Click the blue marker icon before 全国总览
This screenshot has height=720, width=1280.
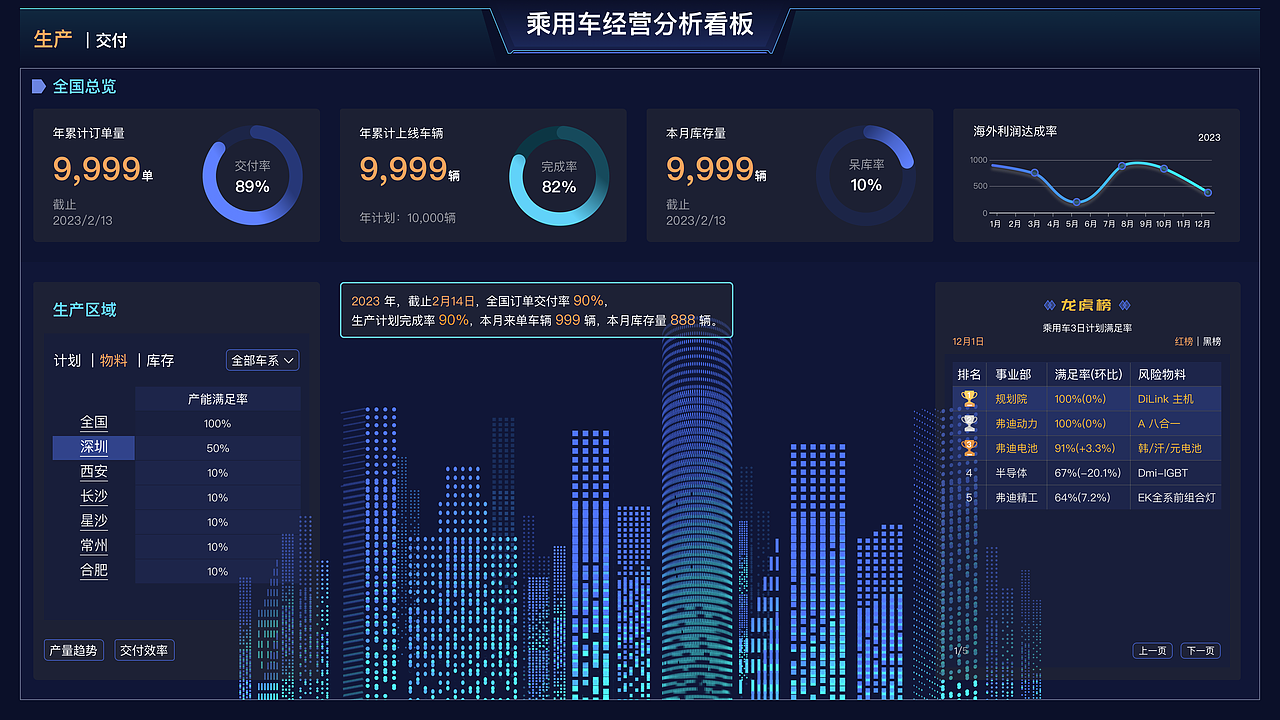click(39, 87)
